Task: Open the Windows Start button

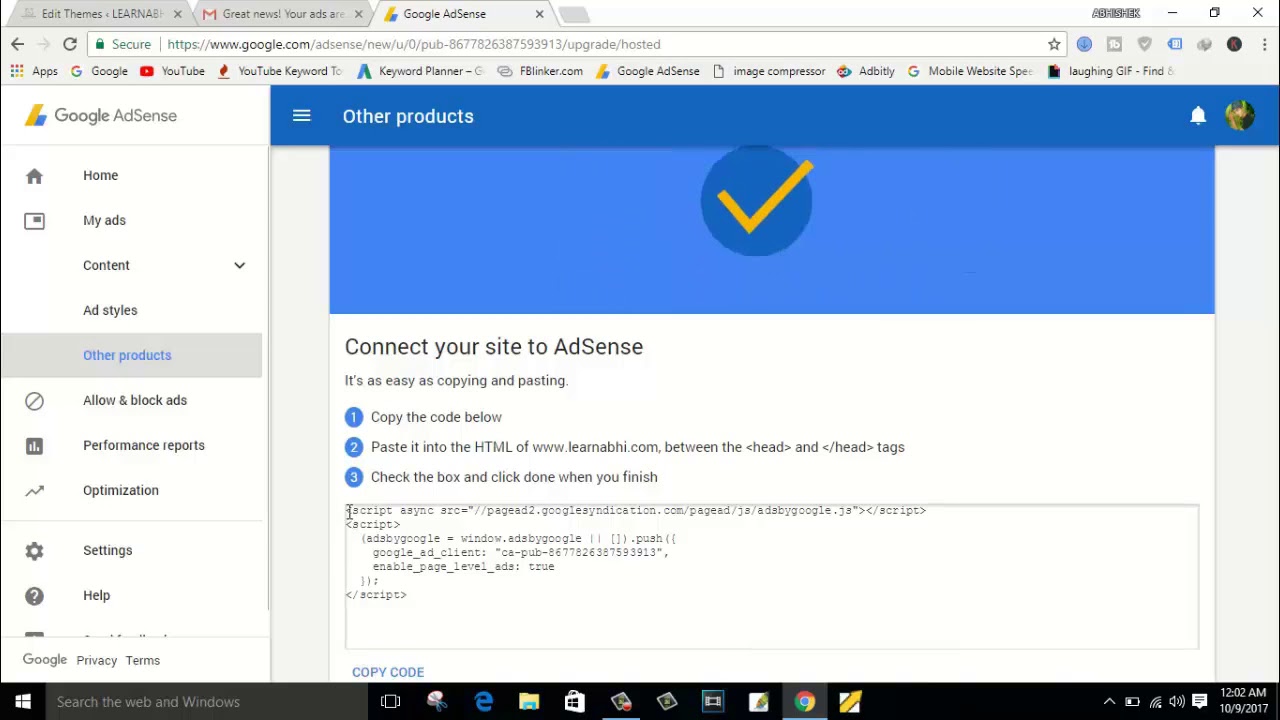Action: click(x=22, y=702)
